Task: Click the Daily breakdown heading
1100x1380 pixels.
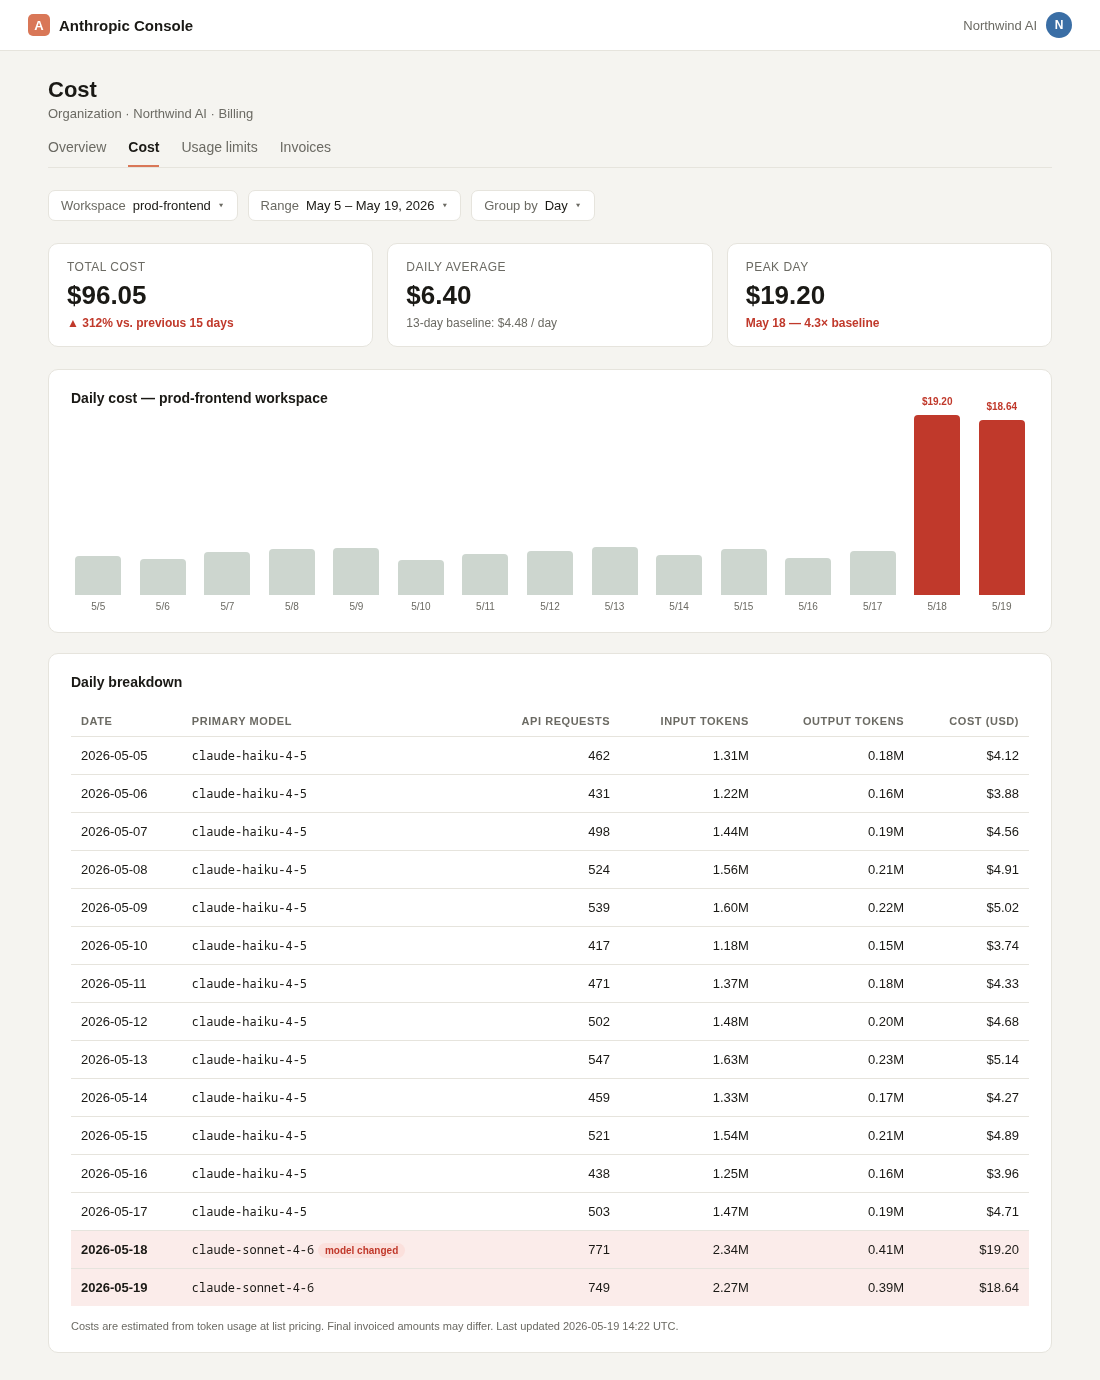Action: coord(126,682)
